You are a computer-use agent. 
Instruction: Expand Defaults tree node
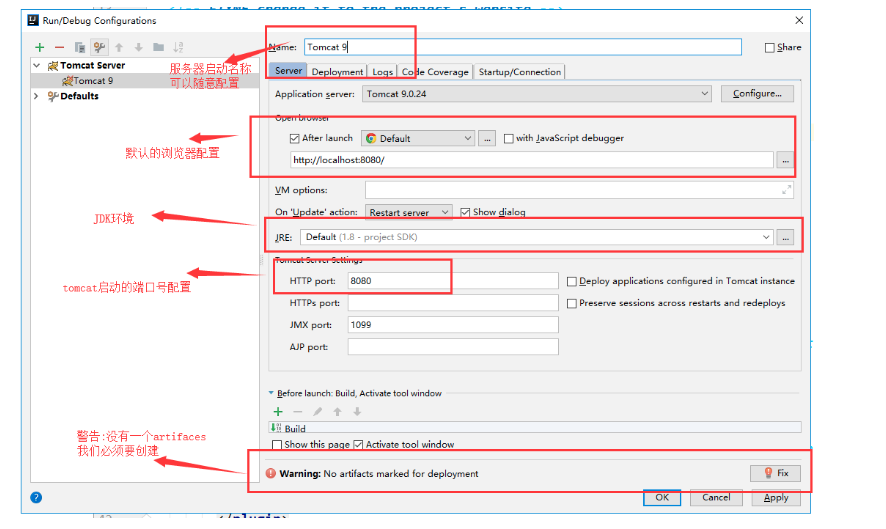coord(37,96)
